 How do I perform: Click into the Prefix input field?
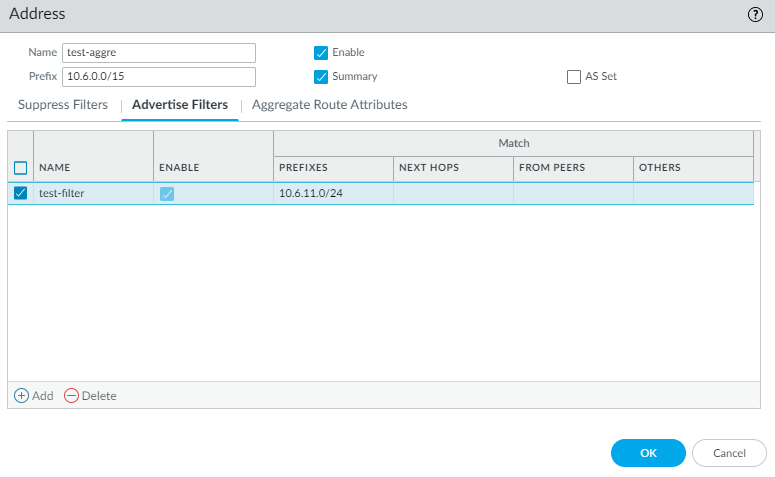click(159, 77)
